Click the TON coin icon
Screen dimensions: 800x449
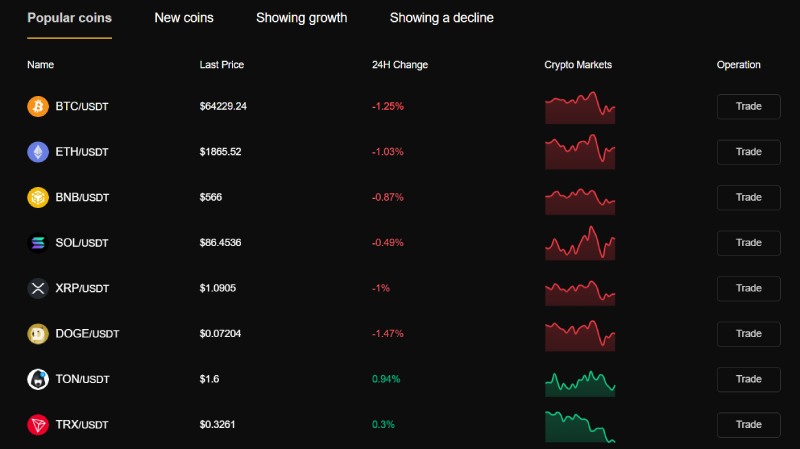tap(38, 379)
